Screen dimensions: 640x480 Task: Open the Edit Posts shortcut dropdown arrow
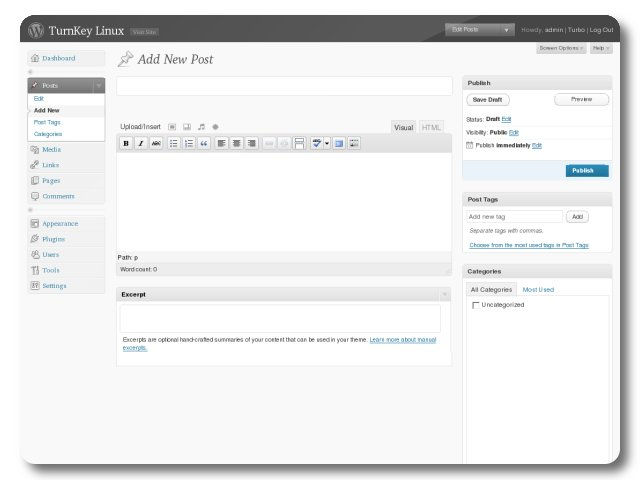coord(507,30)
